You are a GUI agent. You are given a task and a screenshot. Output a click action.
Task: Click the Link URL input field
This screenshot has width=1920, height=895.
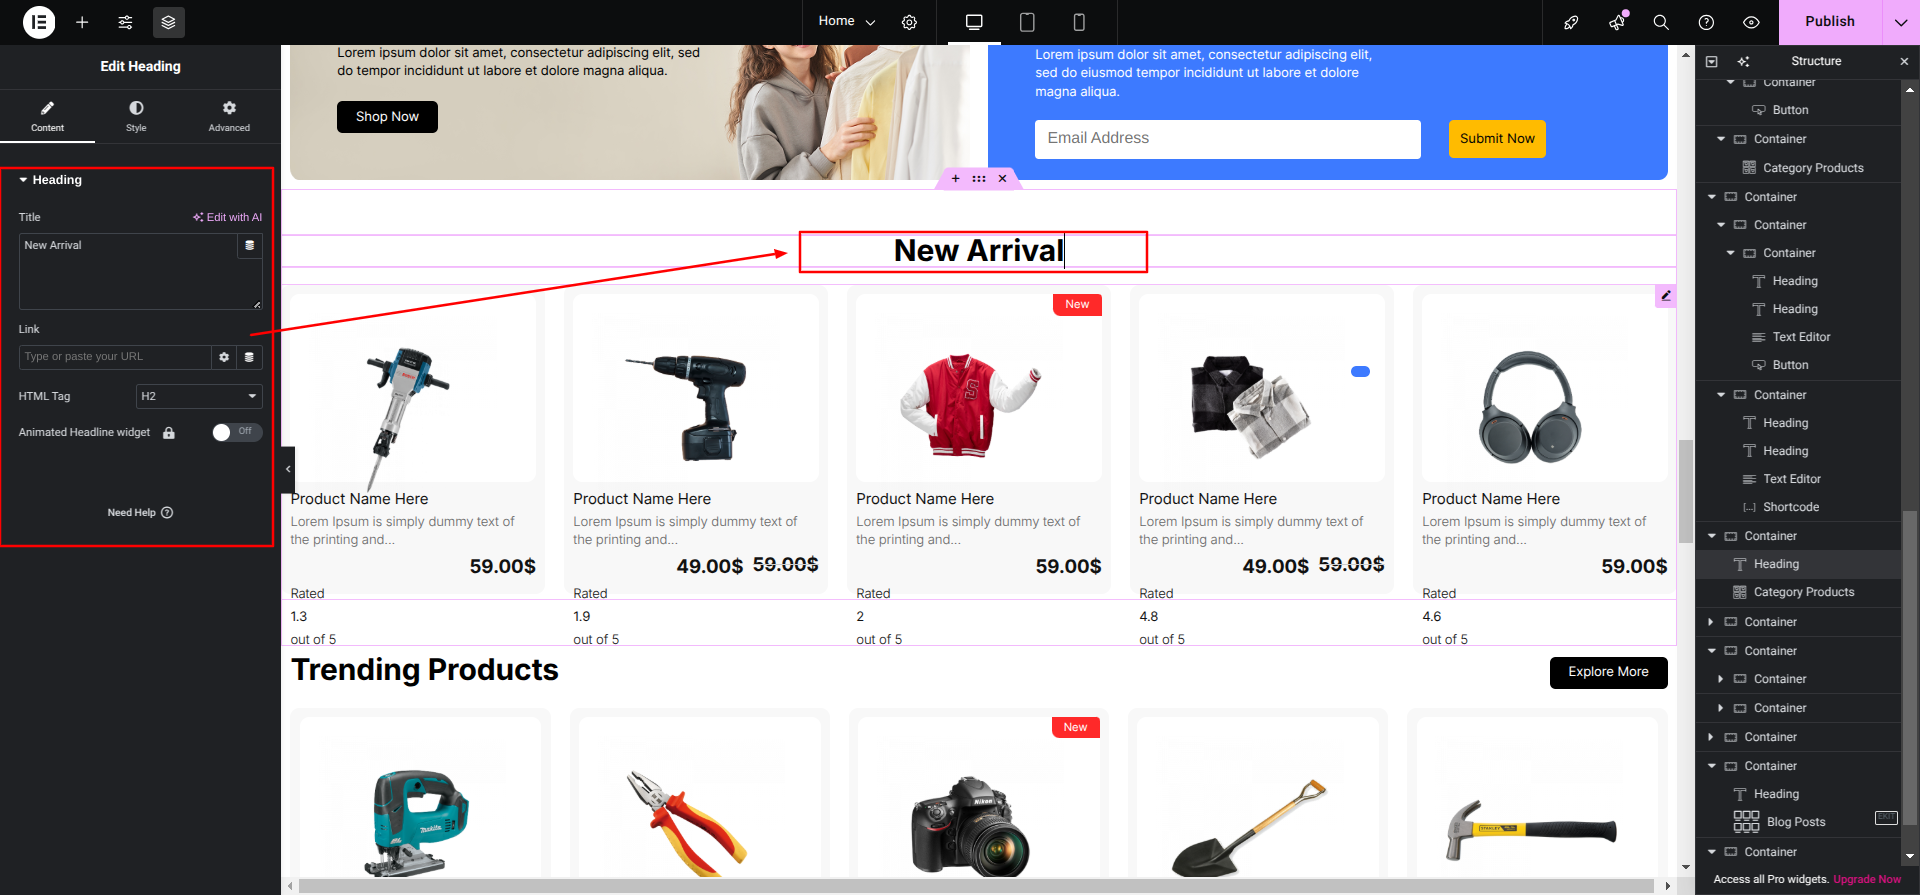point(115,357)
